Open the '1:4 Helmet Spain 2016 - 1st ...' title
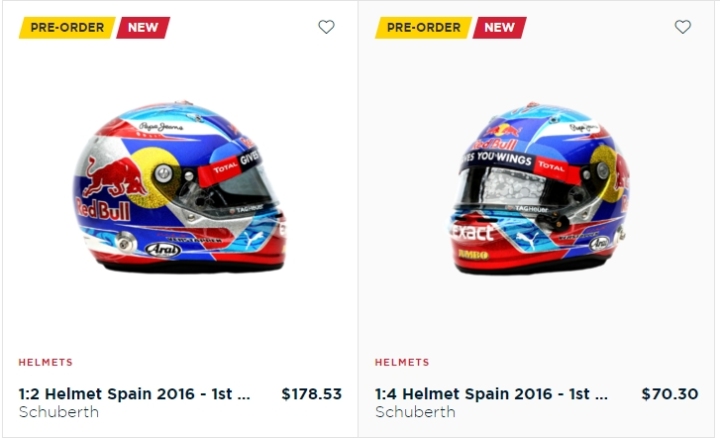The width and height of the screenshot is (720, 438). 491,394
